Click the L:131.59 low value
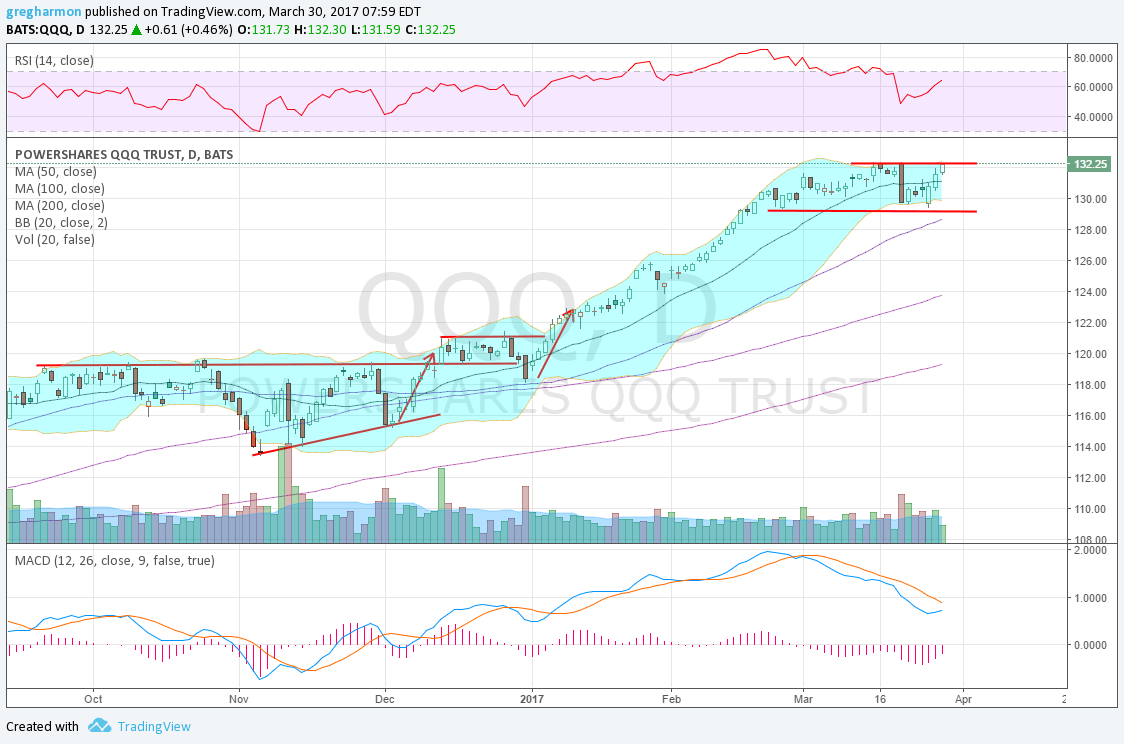This screenshot has height=744, width=1124. point(375,29)
